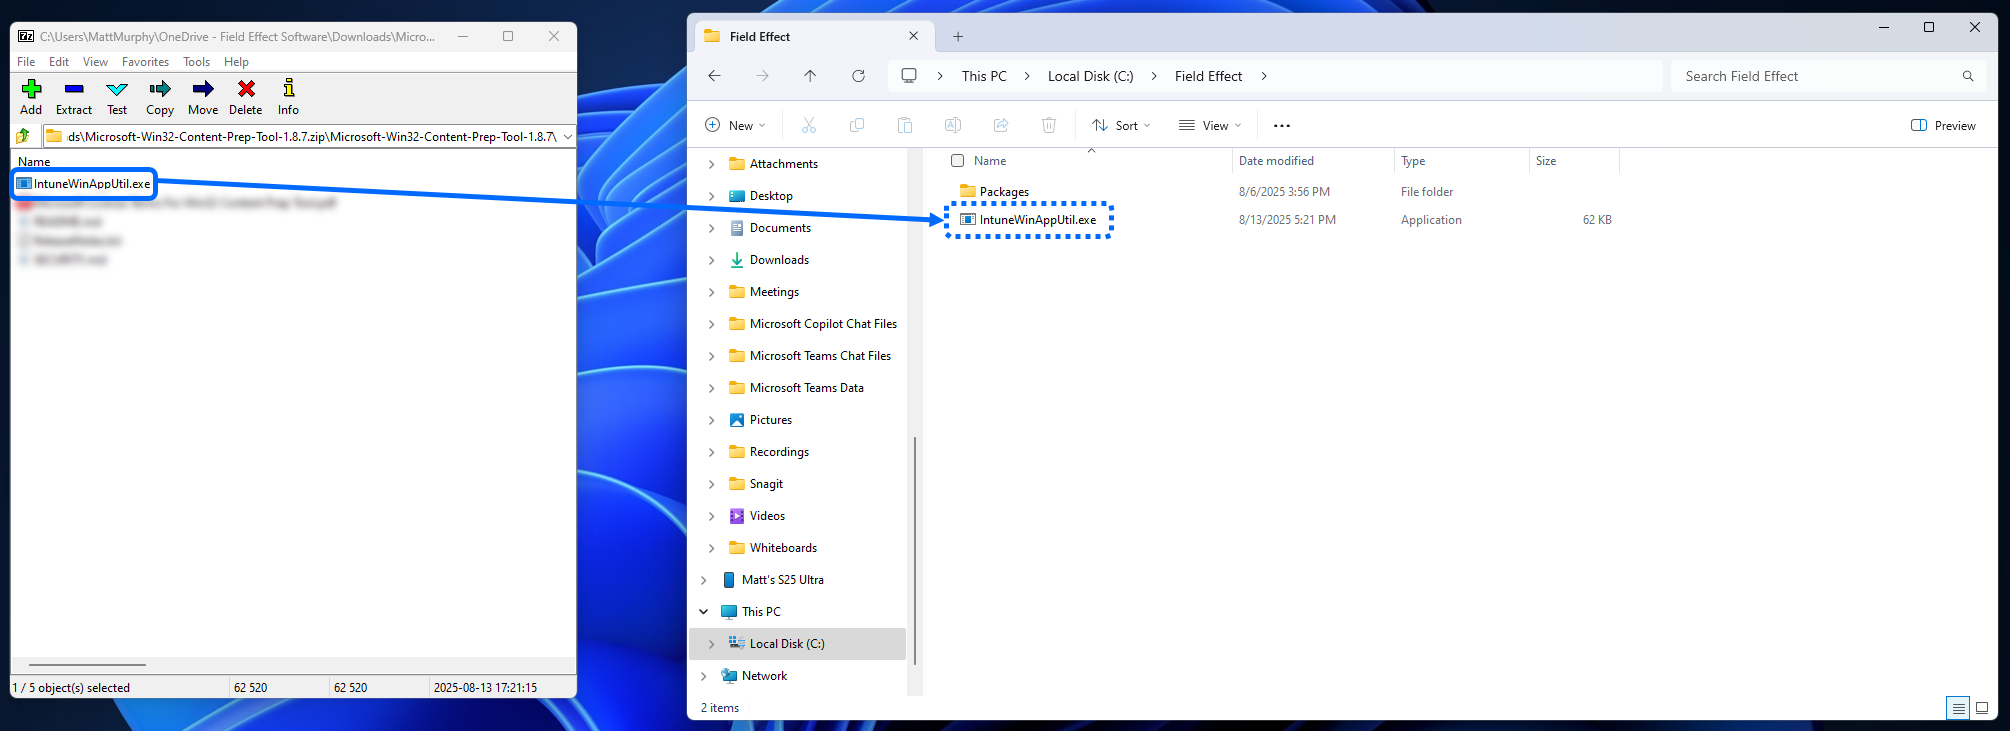Close the Field Effect tab
Viewport: 2010px width, 731px height.
tap(913, 36)
